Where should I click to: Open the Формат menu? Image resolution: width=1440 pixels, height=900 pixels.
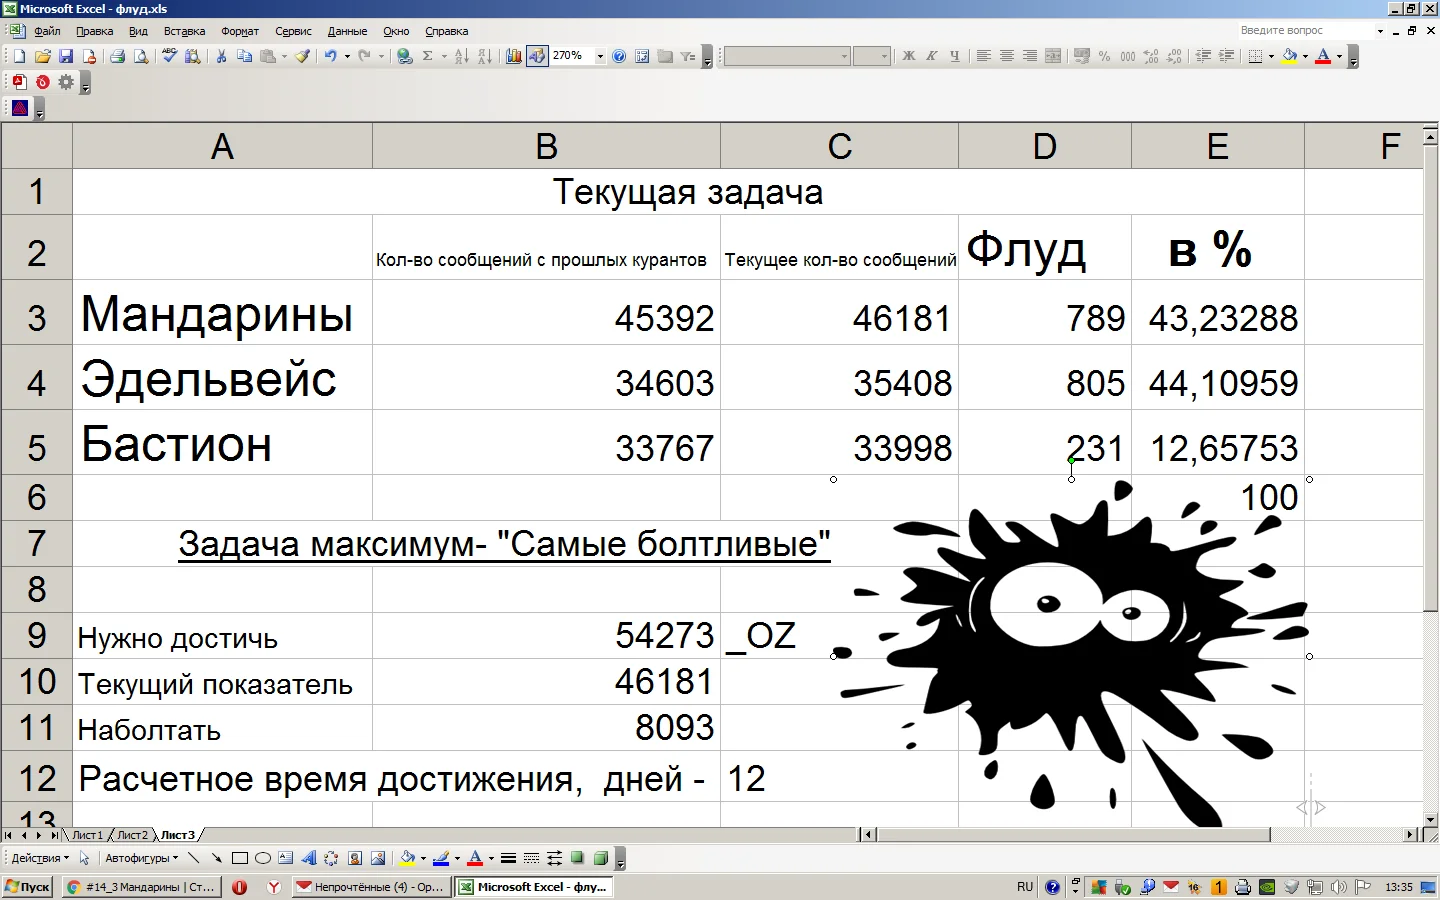pos(240,31)
